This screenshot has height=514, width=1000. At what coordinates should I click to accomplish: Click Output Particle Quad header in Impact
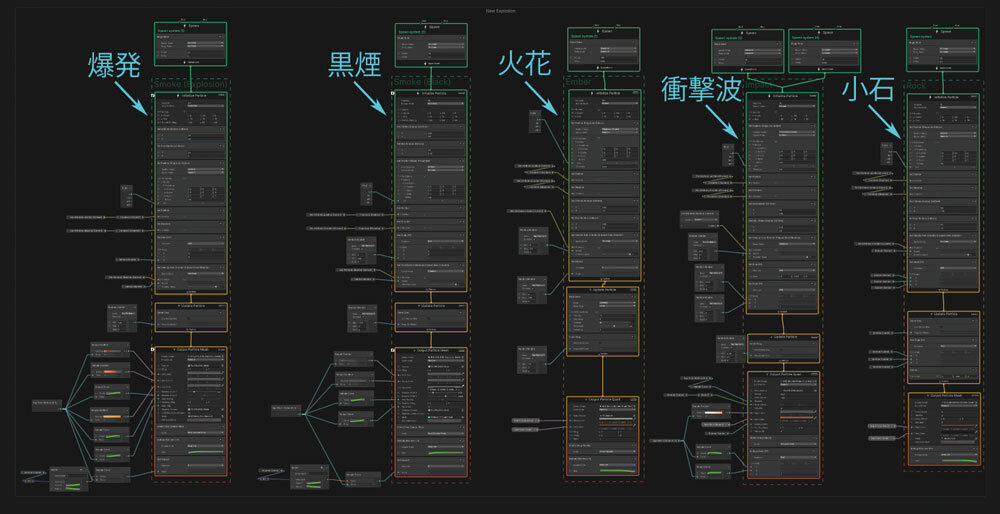point(782,374)
